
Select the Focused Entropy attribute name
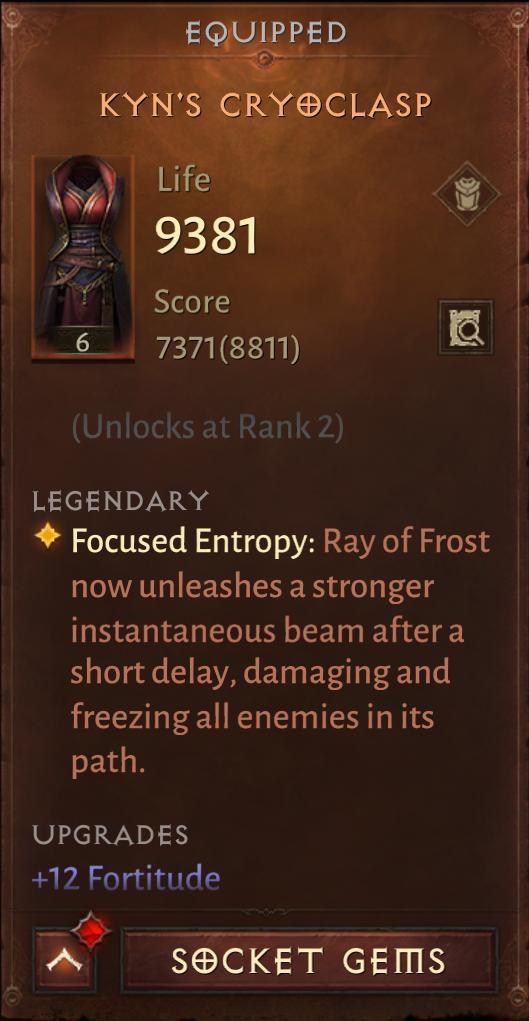point(193,541)
